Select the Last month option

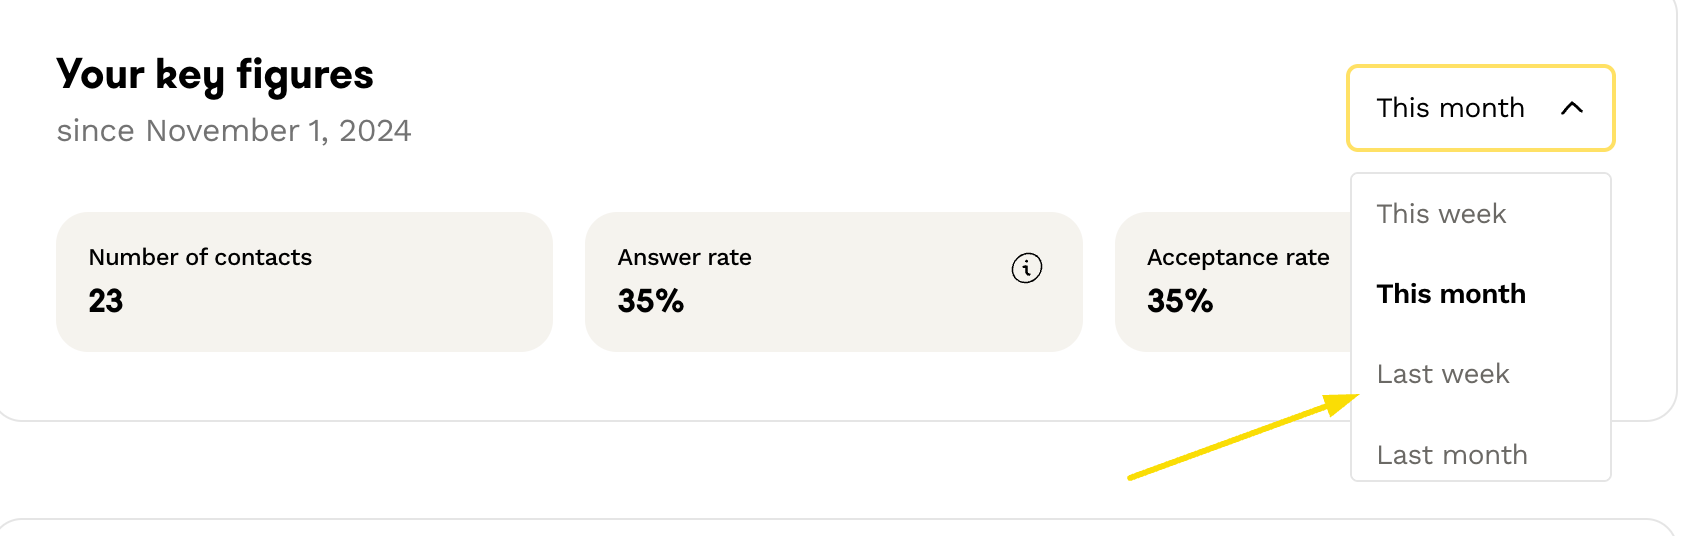[x=1452, y=455]
